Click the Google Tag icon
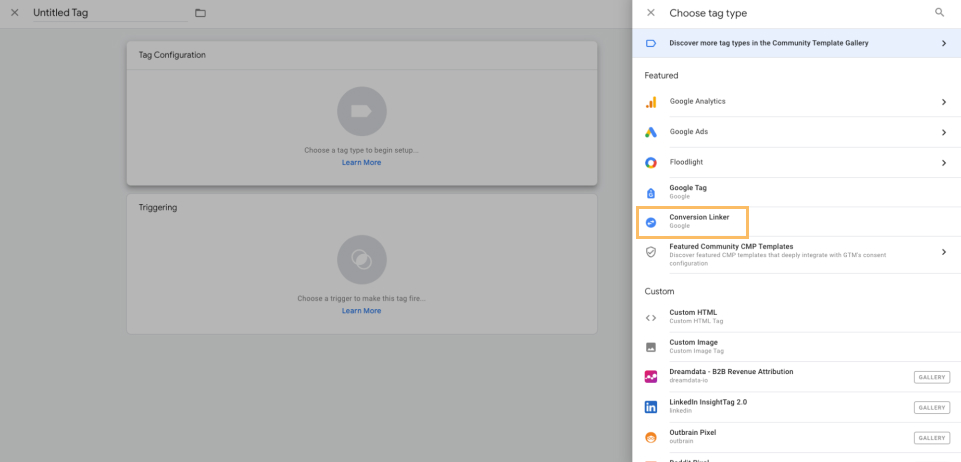 coord(651,193)
